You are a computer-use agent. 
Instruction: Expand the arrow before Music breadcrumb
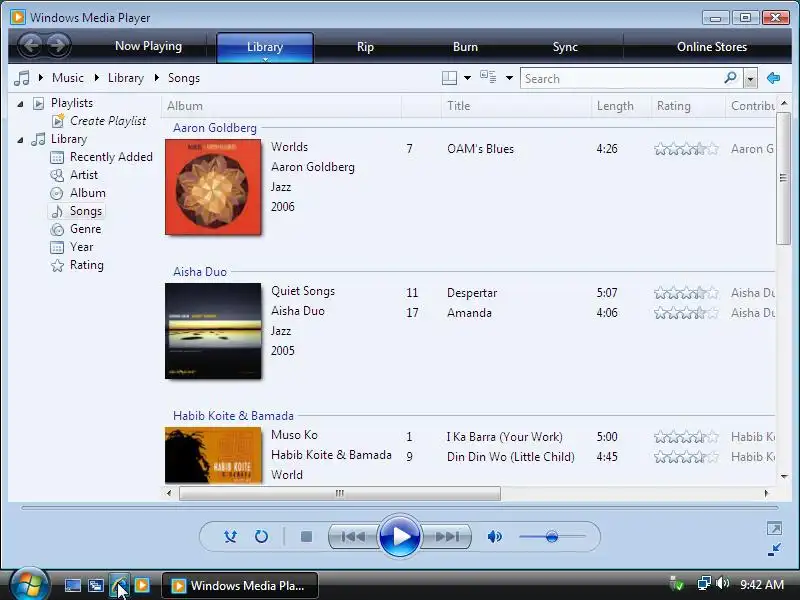tap(41, 78)
